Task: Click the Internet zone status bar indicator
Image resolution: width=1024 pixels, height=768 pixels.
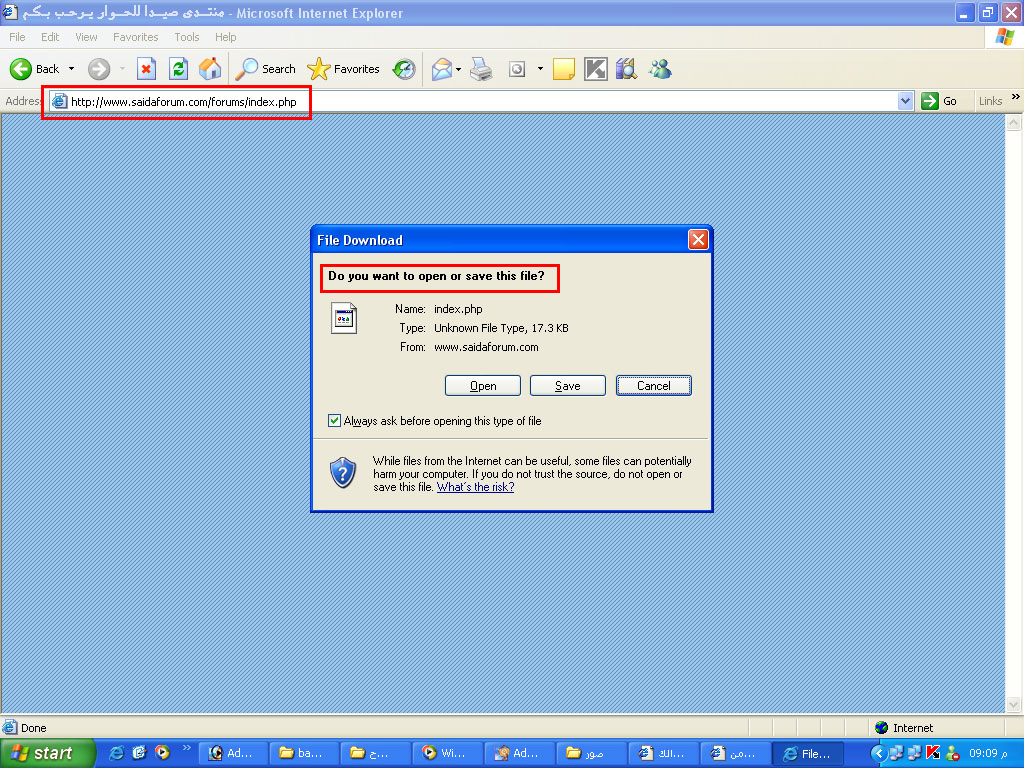Action: click(x=904, y=728)
